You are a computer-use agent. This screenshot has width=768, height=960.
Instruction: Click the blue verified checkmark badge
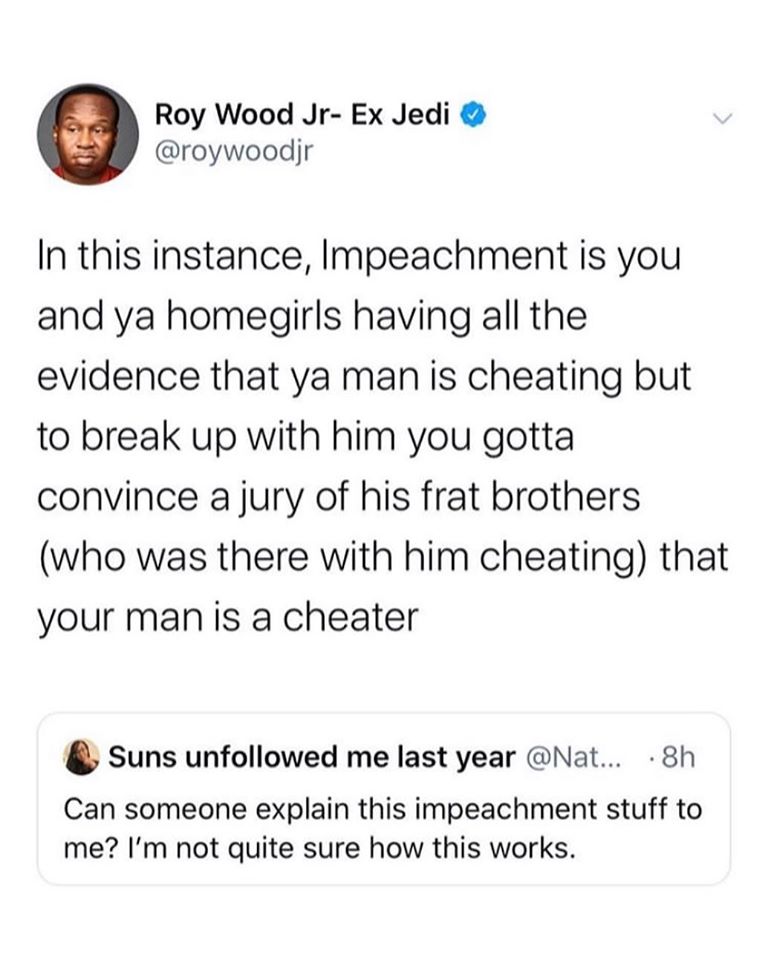[473, 115]
